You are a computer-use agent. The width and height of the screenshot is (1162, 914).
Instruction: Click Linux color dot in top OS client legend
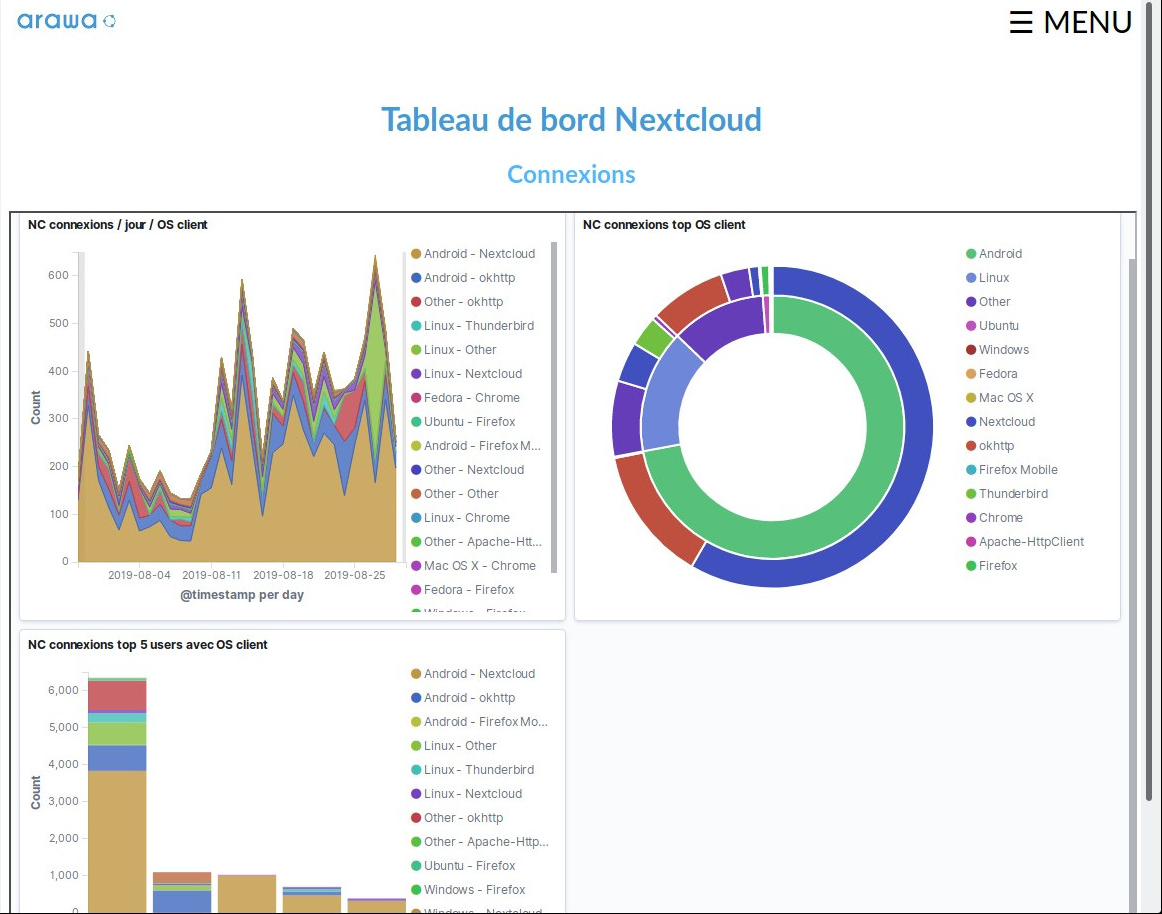coord(971,278)
